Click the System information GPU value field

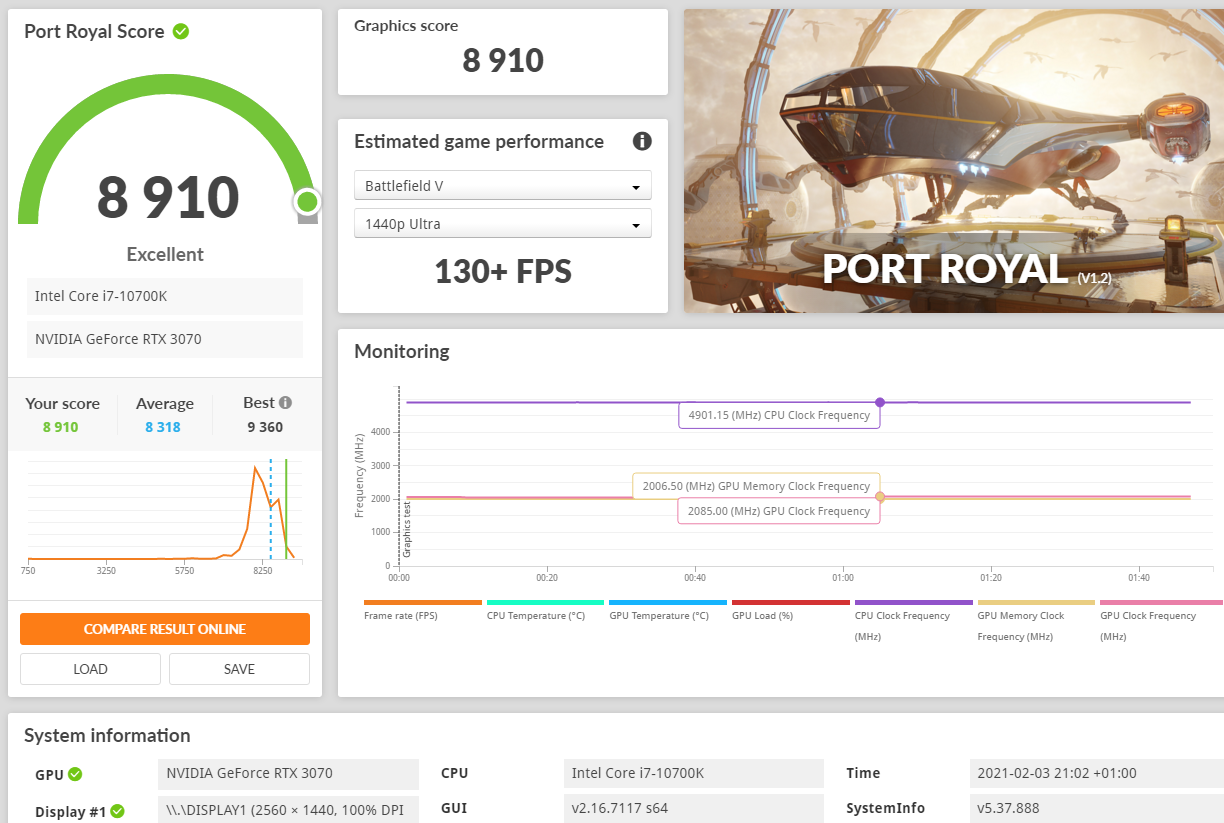tap(288, 773)
